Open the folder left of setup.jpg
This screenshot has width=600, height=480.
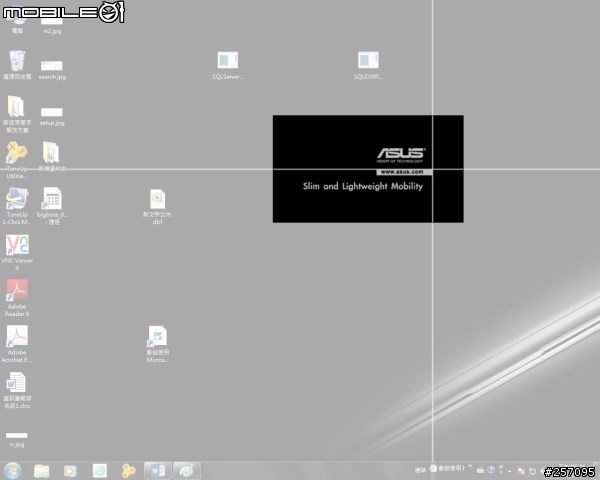pos(17,113)
